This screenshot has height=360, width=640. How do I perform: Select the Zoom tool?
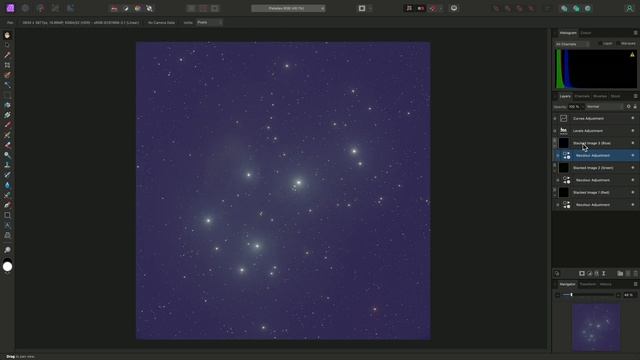7,250
